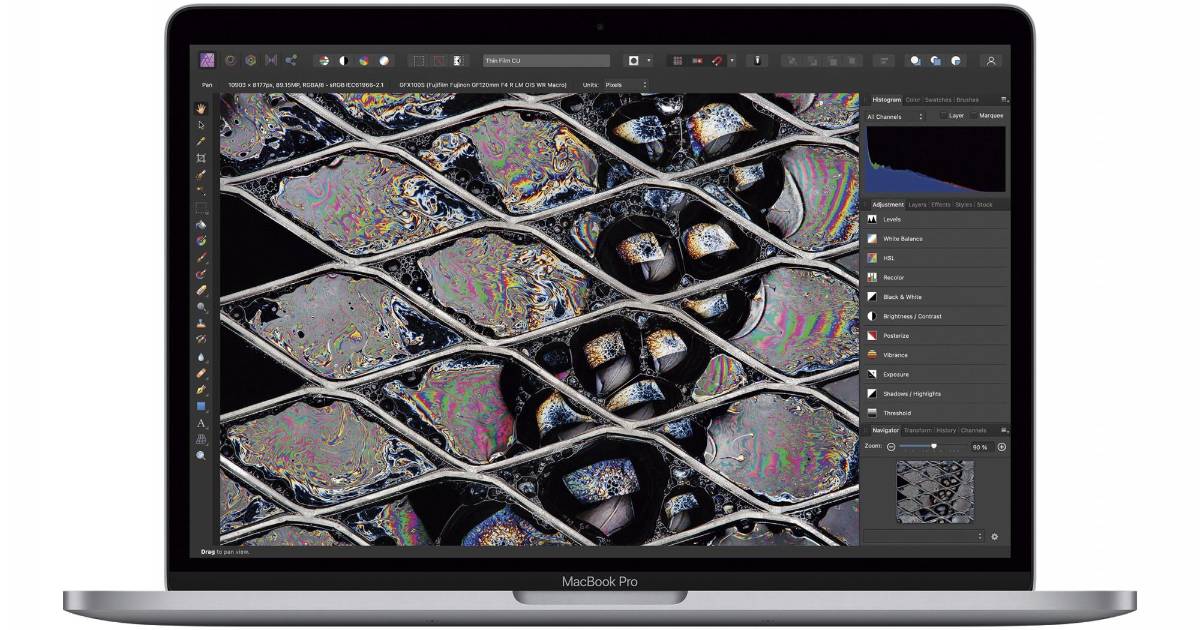Open the Units Pixels dropdown
The image size is (1200, 630).
tap(627, 85)
